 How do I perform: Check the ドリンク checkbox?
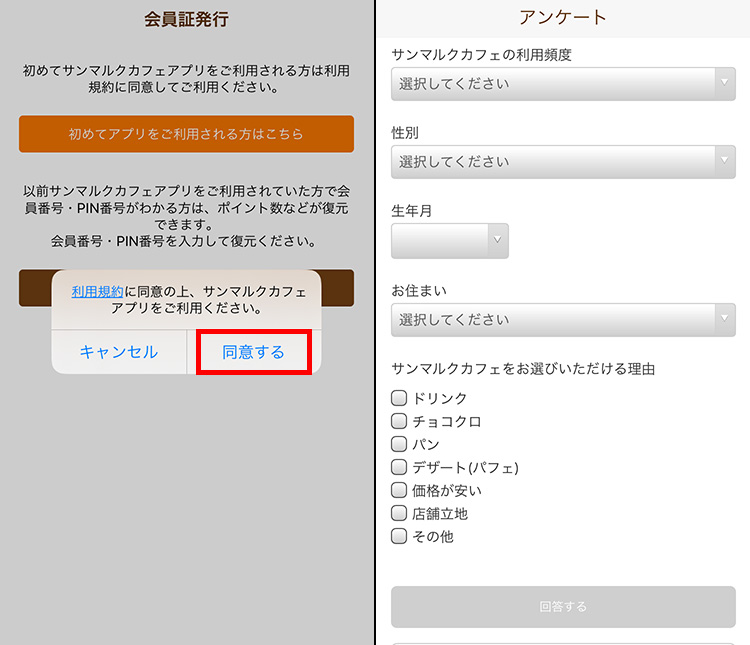399,398
